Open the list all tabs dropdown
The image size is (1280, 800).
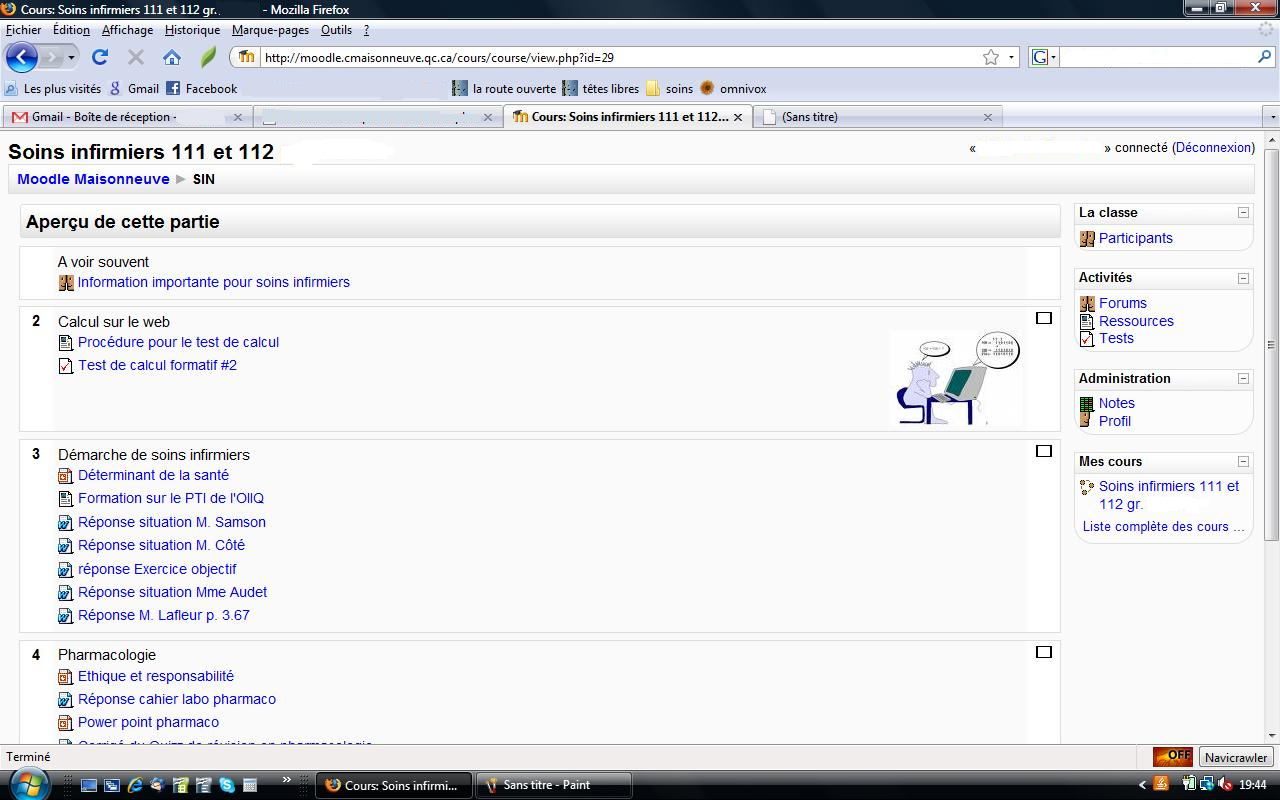(1272, 117)
